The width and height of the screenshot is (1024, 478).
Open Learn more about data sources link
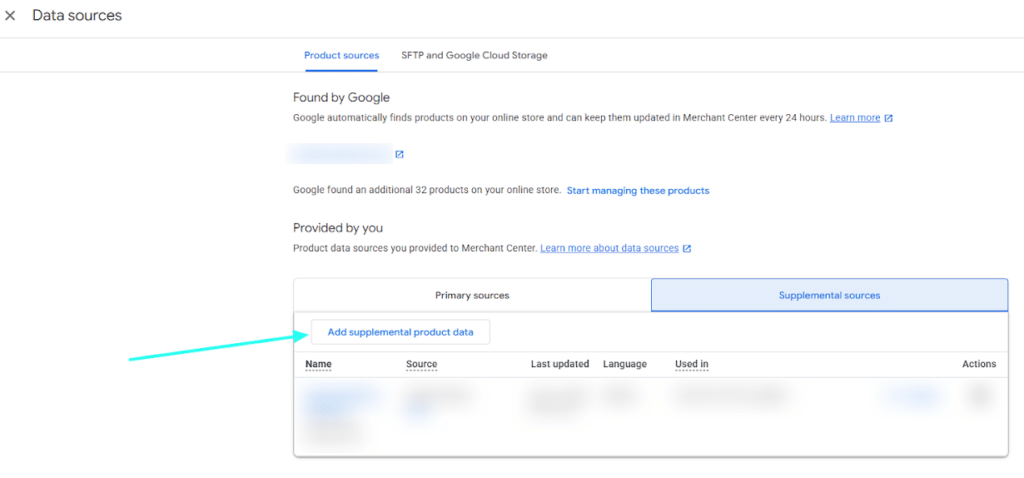pyautogui.click(x=609, y=248)
